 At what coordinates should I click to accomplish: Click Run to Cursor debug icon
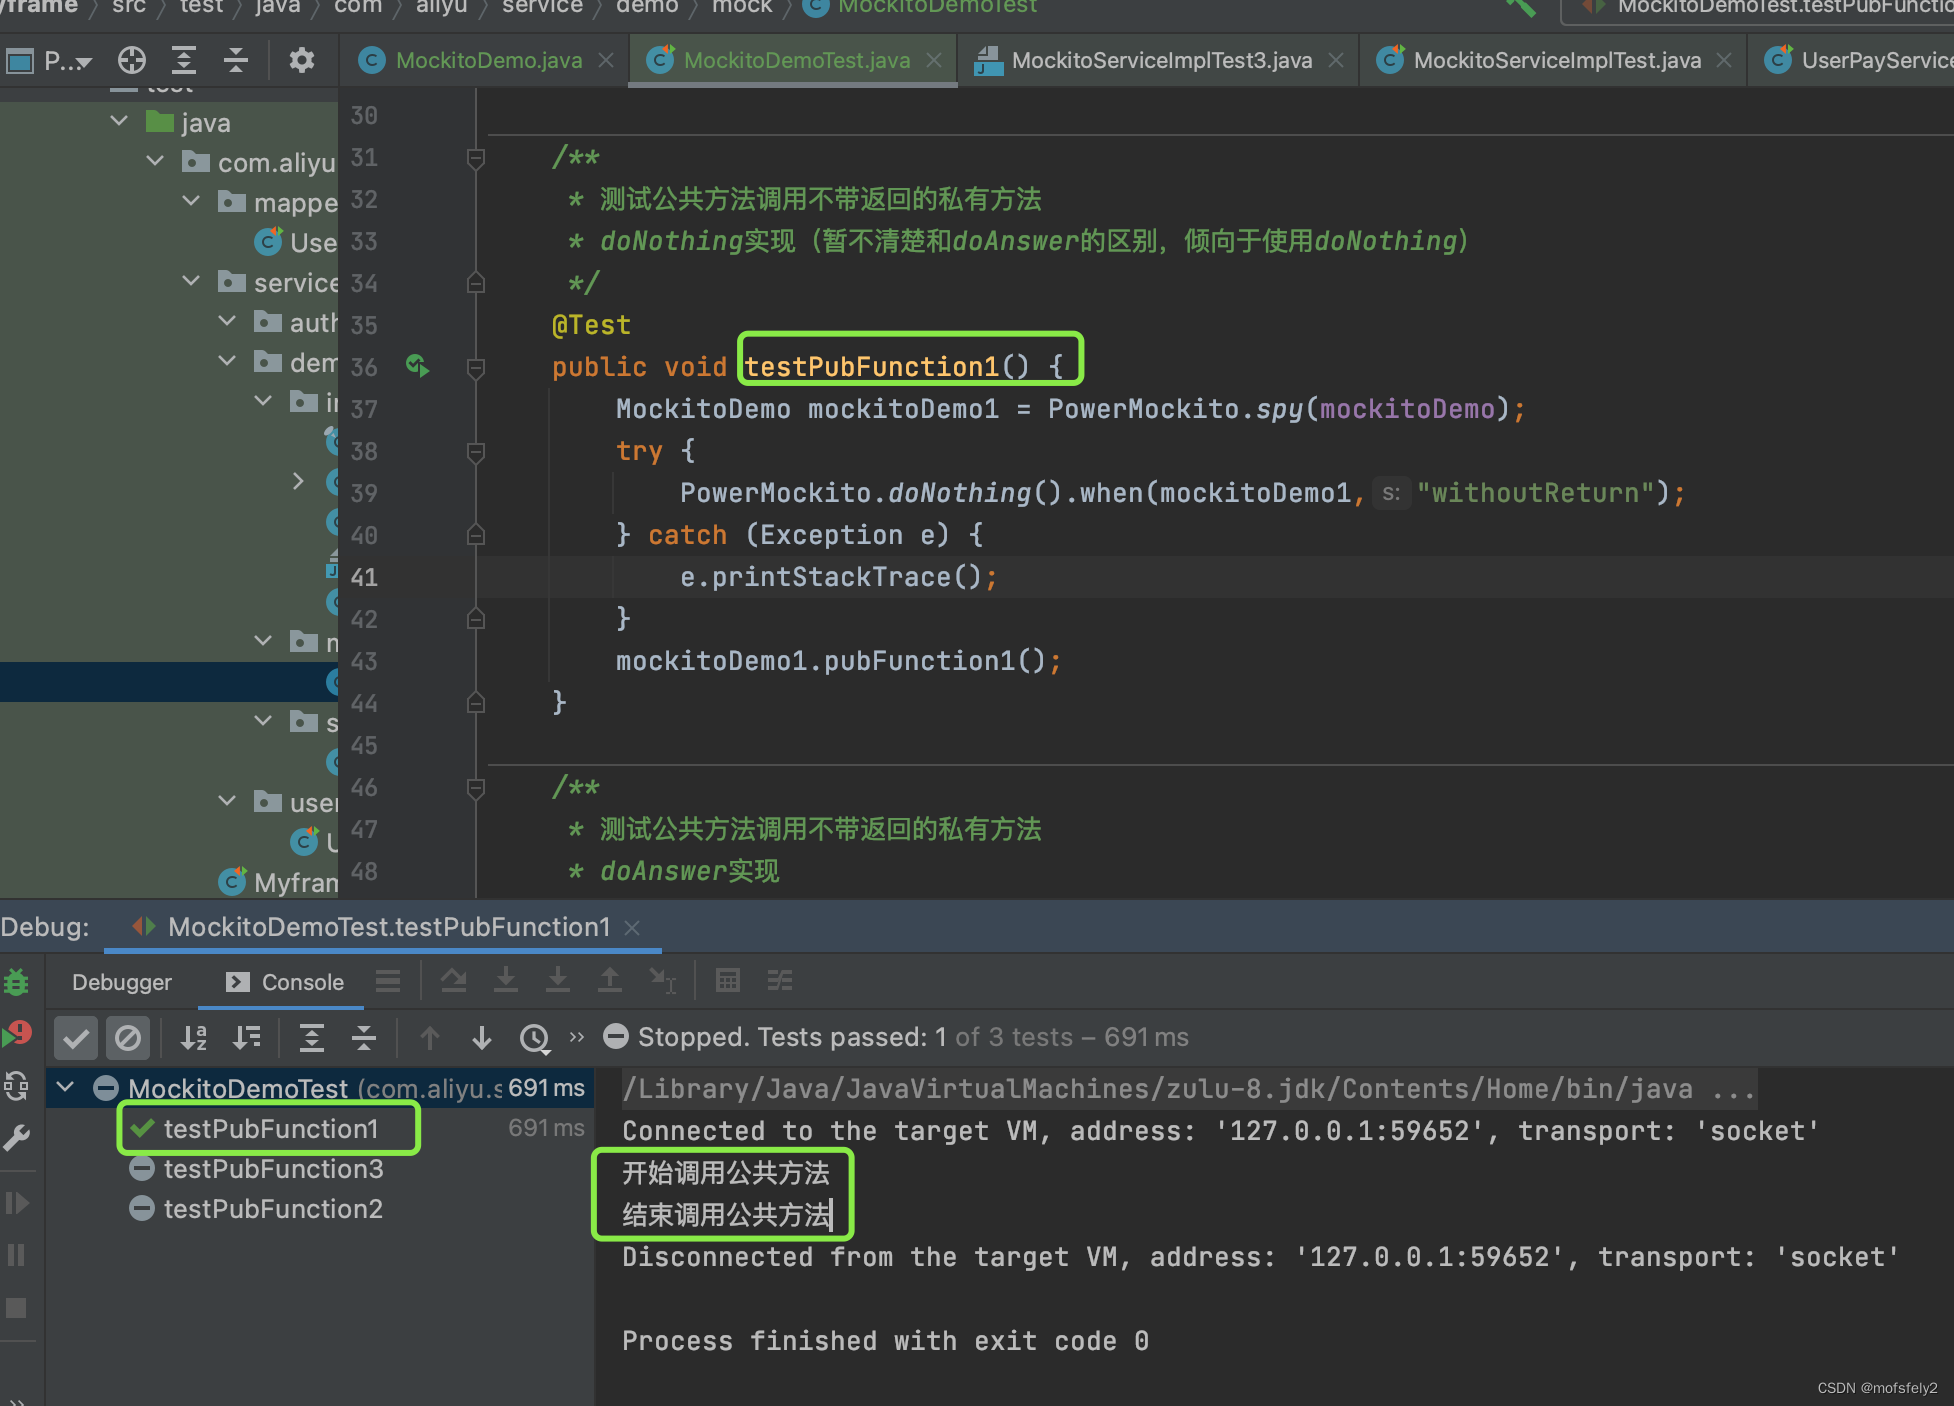(662, 982)
